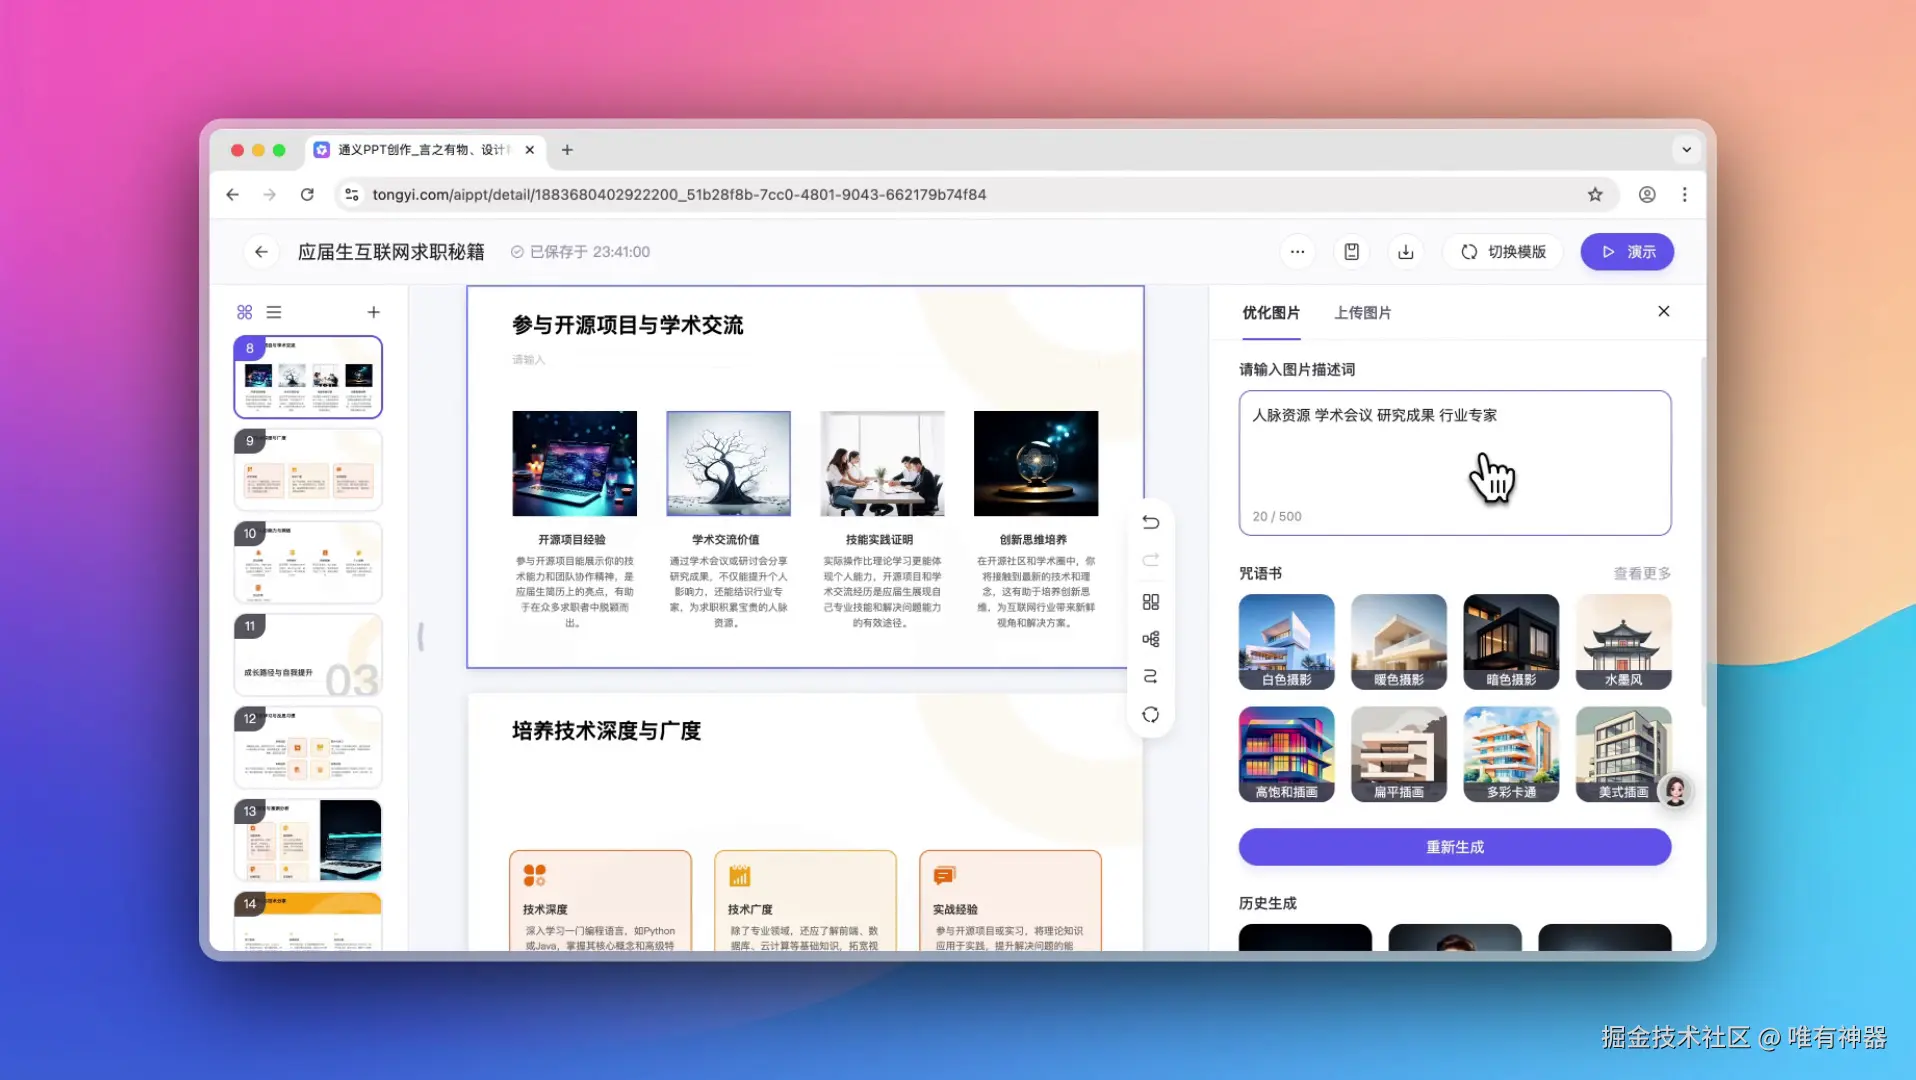The height and width of the screenshot is (1080, 1916).
Task: Collapse the slide thumbnail panel handle
Action: click(x=419, y=636)
